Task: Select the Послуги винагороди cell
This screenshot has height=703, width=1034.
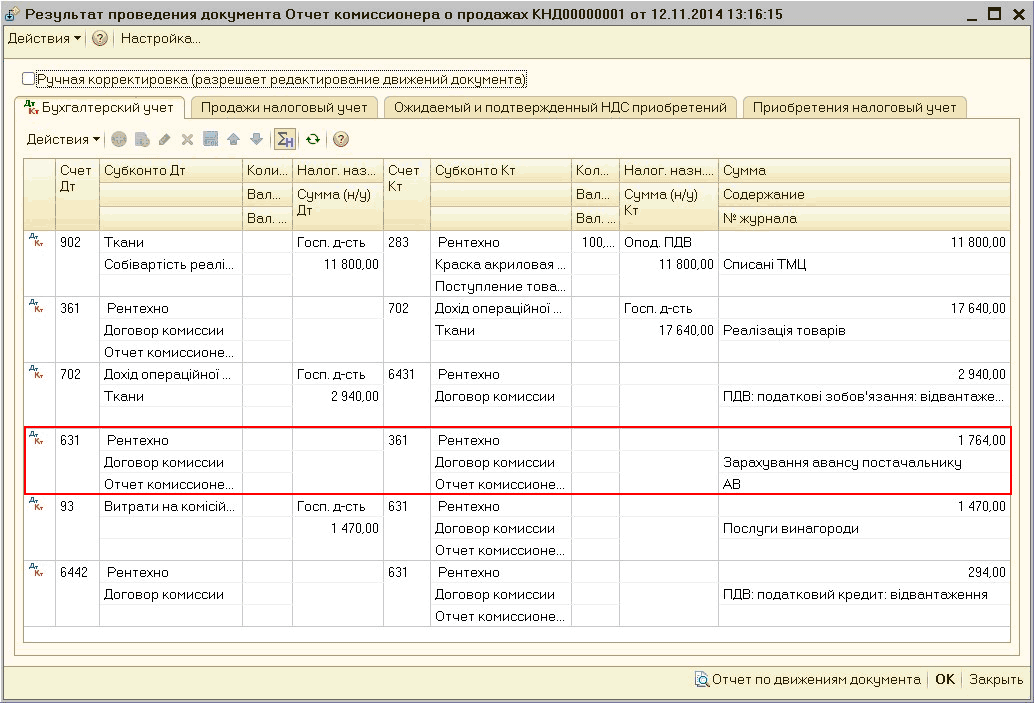Action: tap(864, 528)
